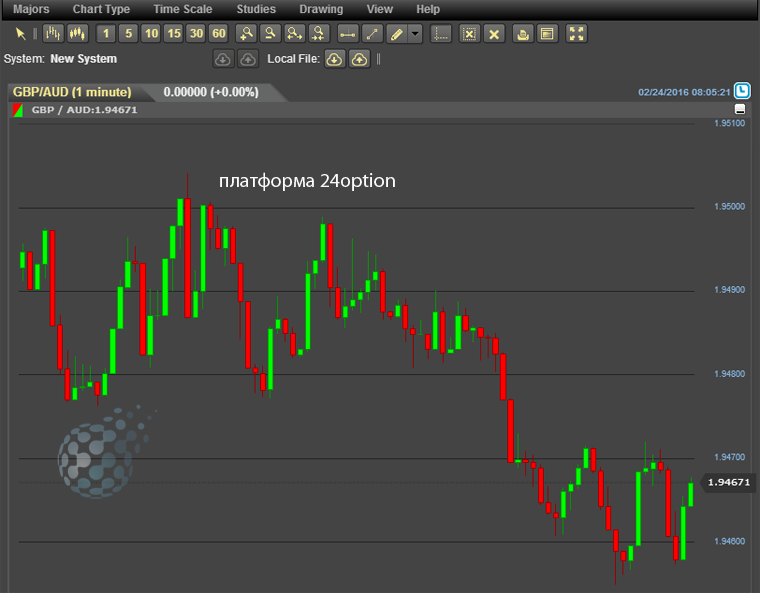Open the Chart Type menu
This screenshot has width=760, height=593.
click(101, 9)
